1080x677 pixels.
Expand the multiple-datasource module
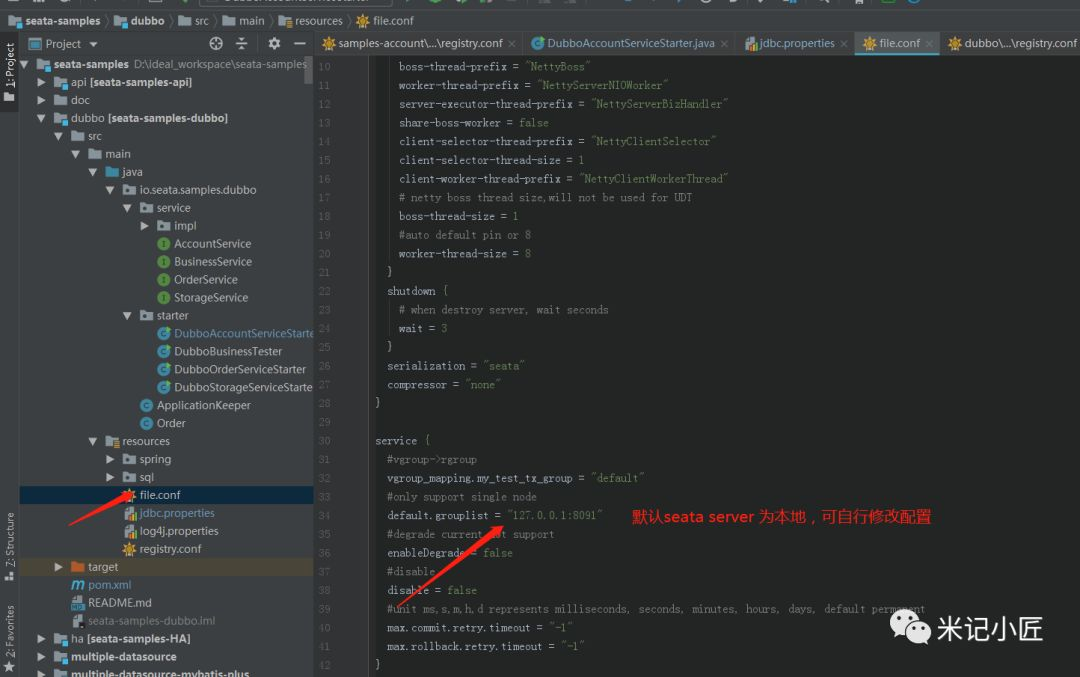coord(41,656)
